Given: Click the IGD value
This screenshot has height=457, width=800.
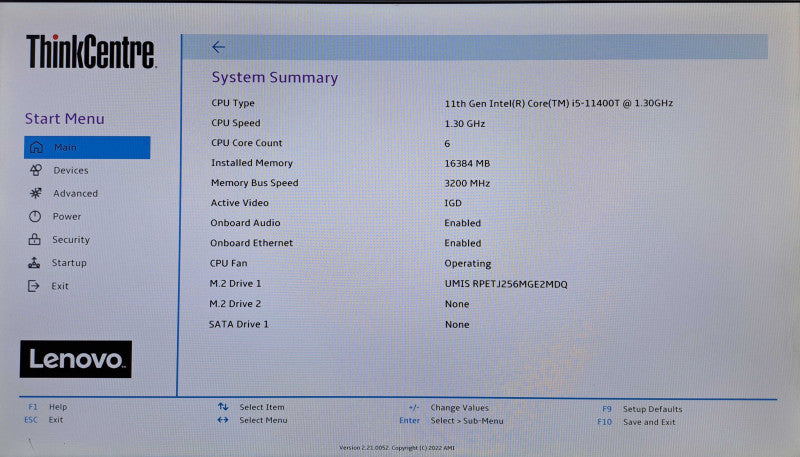Looking at the screenshot, I should click(453, 204).
